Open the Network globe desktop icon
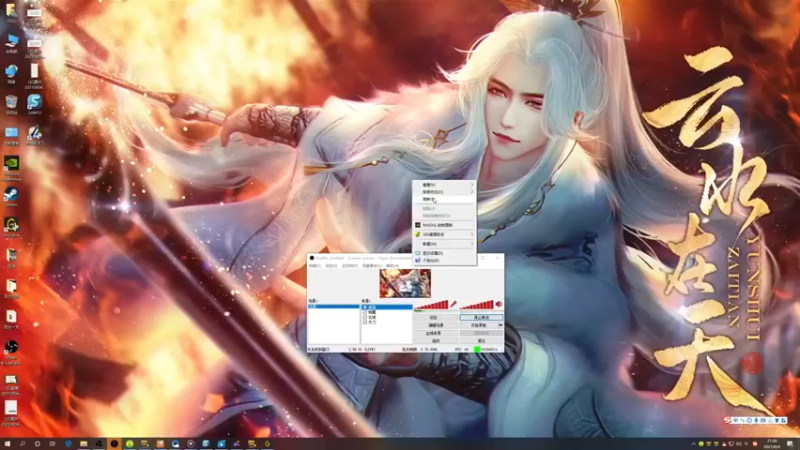 click(x=11, y=74)
